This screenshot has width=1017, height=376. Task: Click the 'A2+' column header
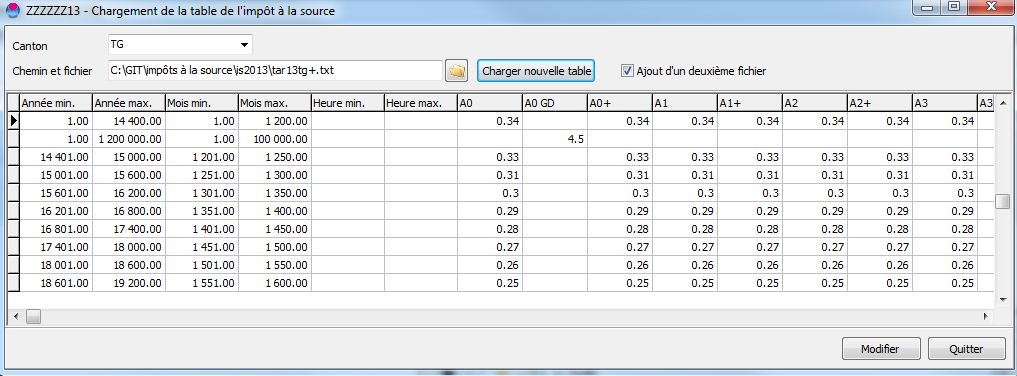click(x=880, y=103)
